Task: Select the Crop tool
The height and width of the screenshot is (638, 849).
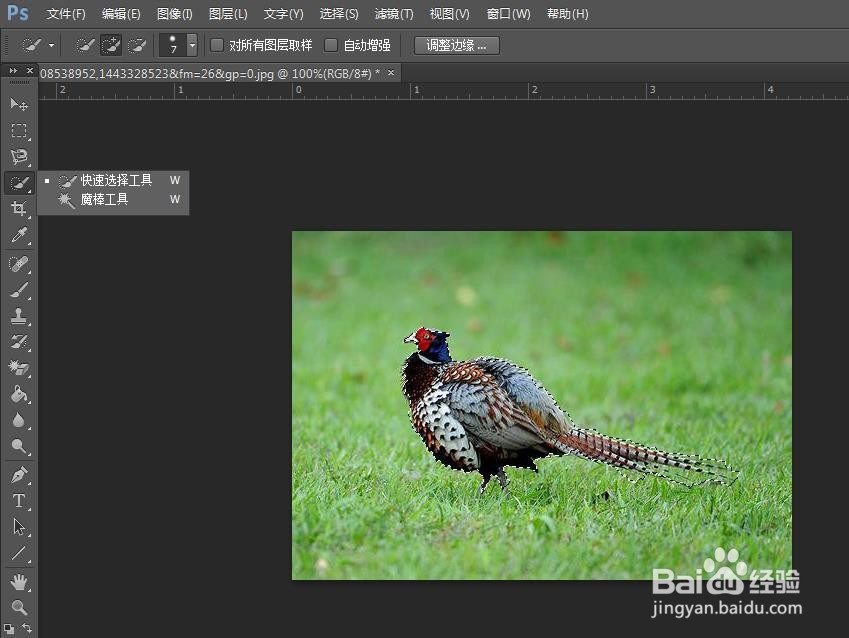Action: [19, 209]
